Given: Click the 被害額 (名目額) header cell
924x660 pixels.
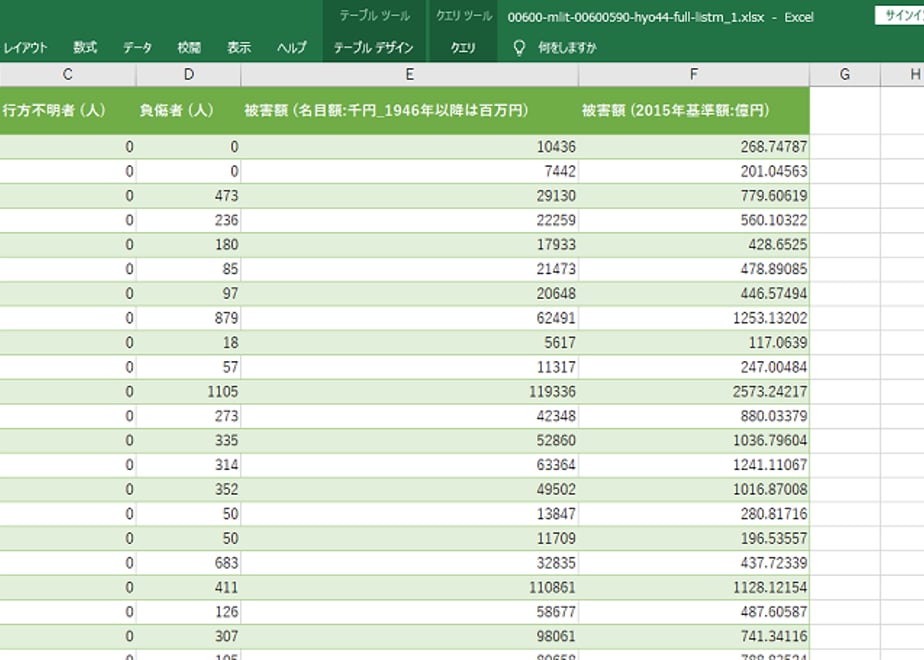Looking at the screenshot, I should click(410, 111).
